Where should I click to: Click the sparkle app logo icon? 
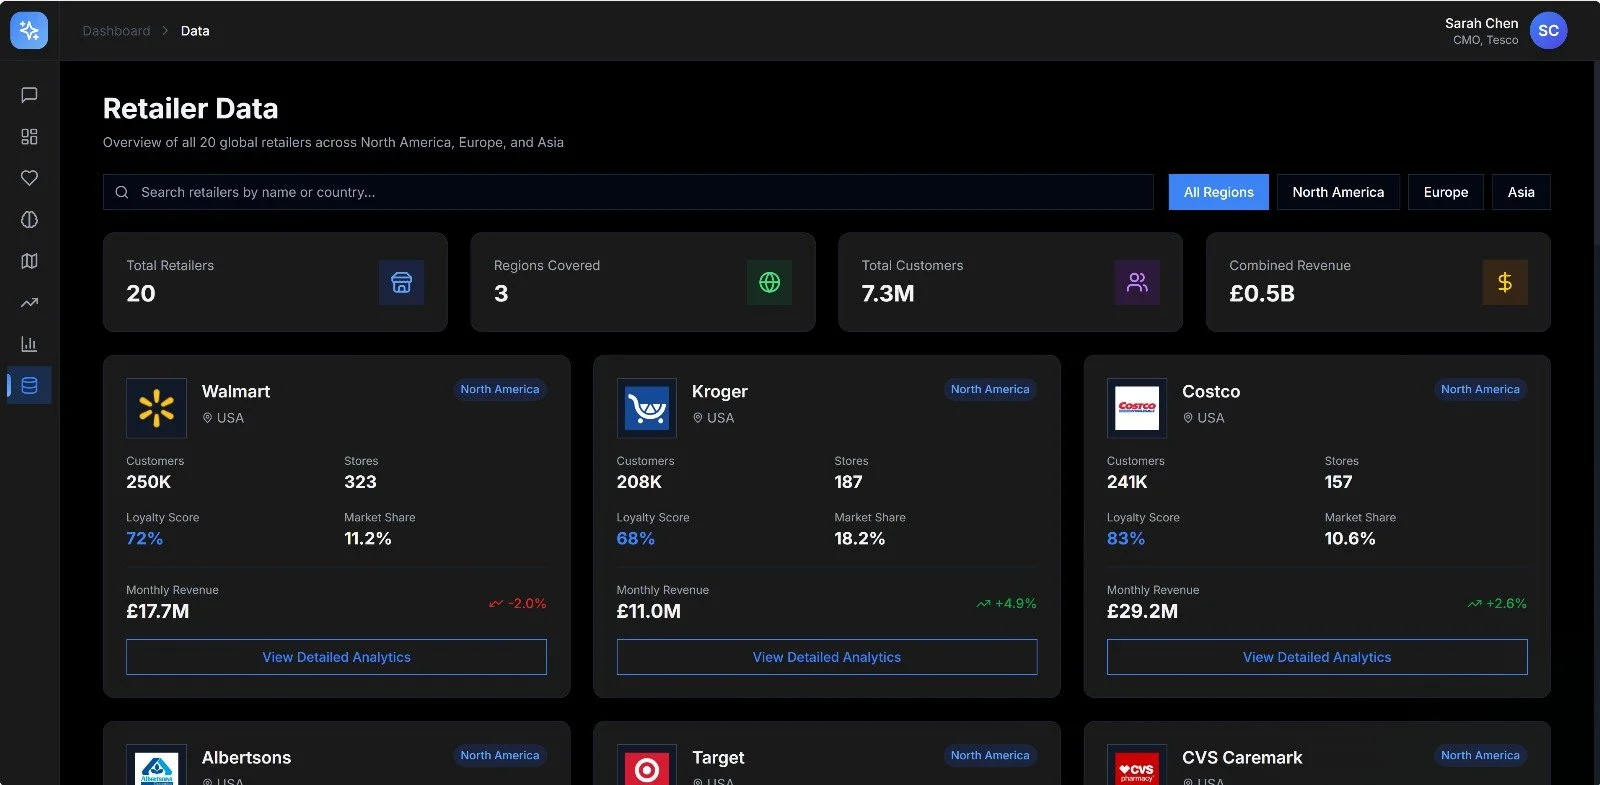tap(29, 30)
